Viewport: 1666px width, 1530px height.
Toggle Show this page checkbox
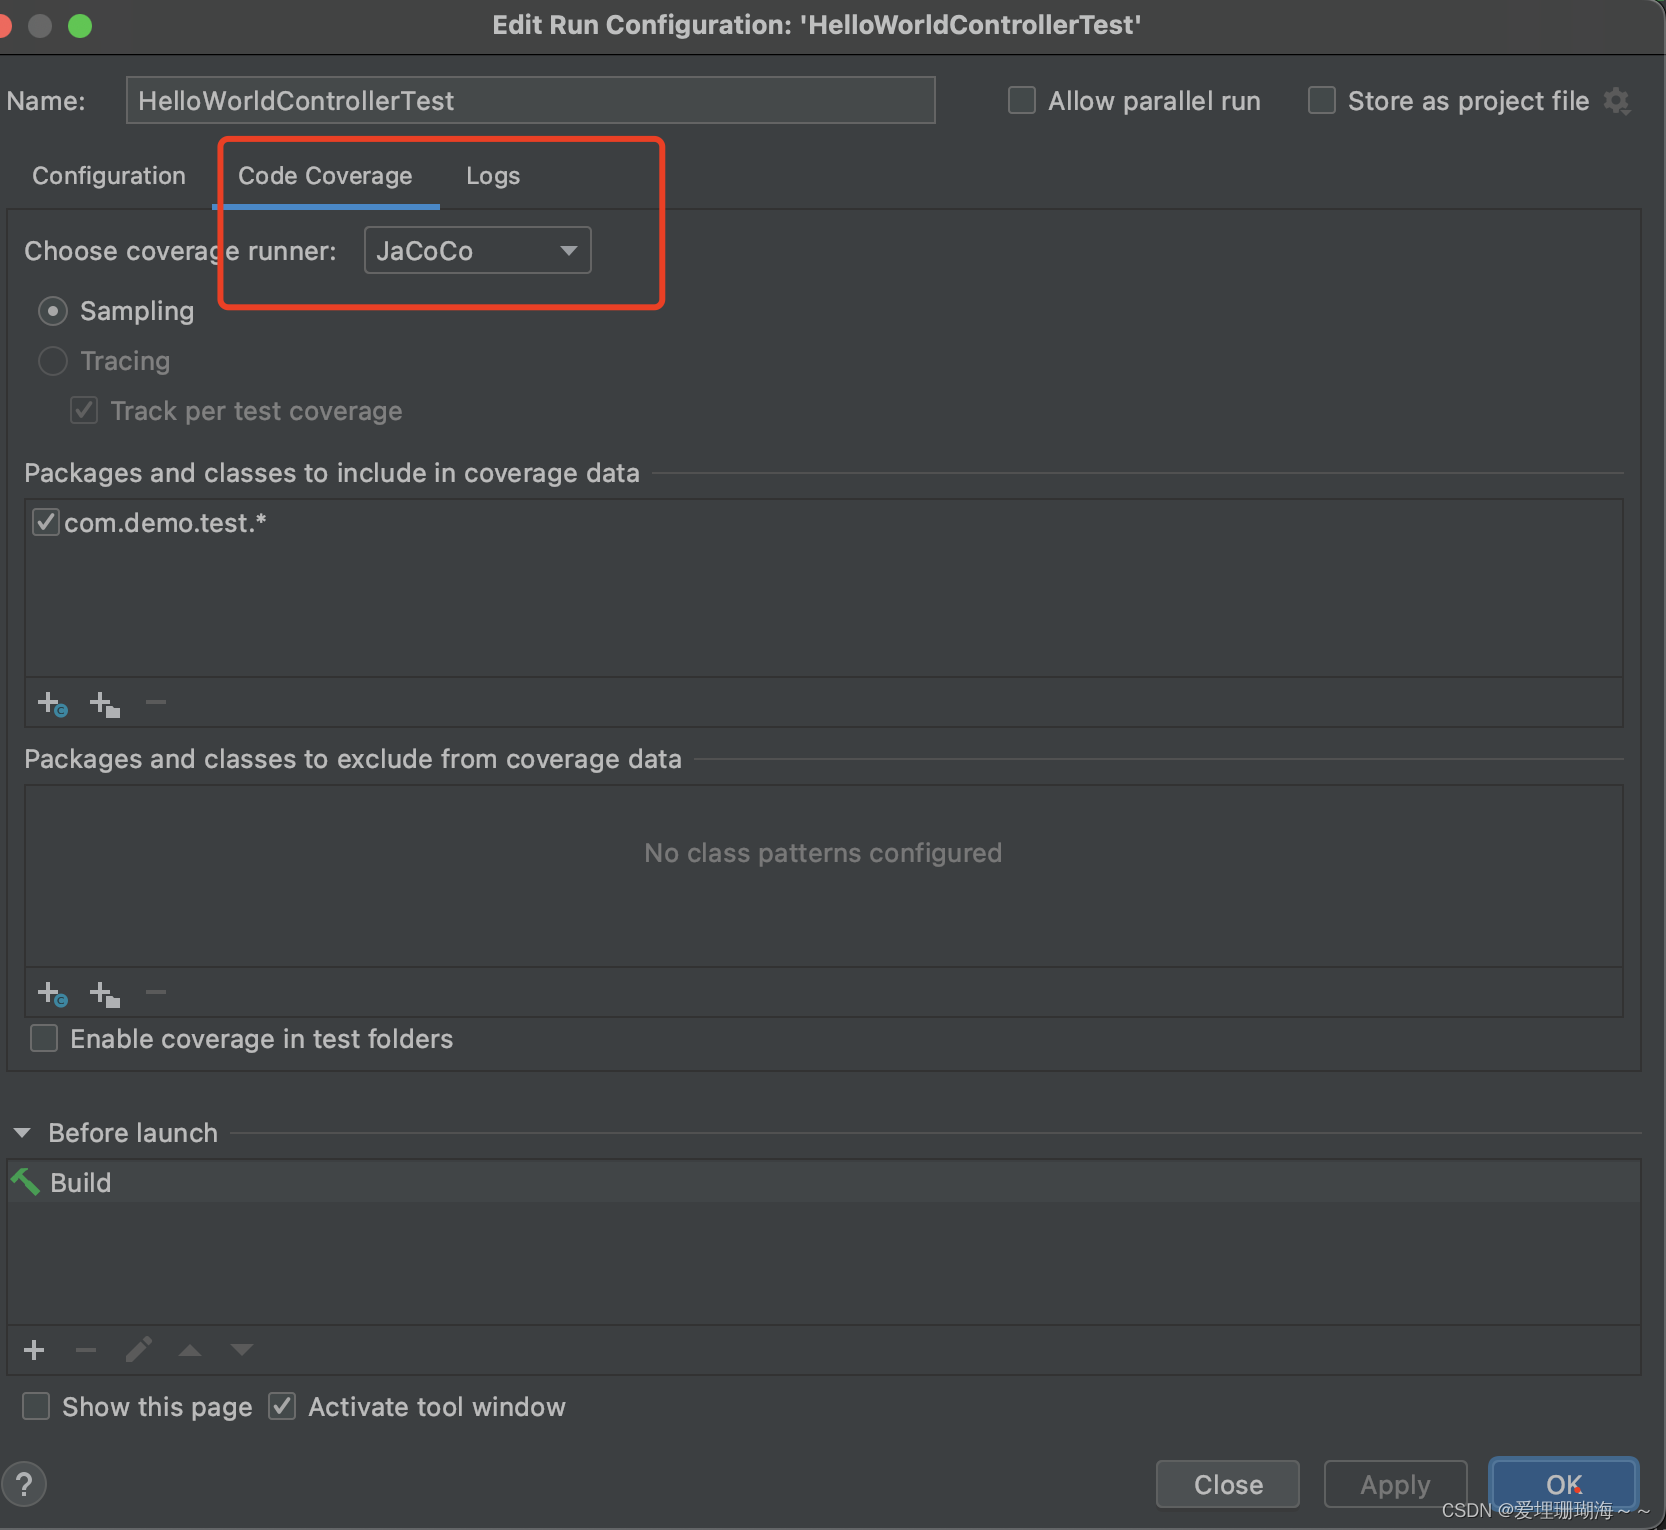click(36, 1406)
